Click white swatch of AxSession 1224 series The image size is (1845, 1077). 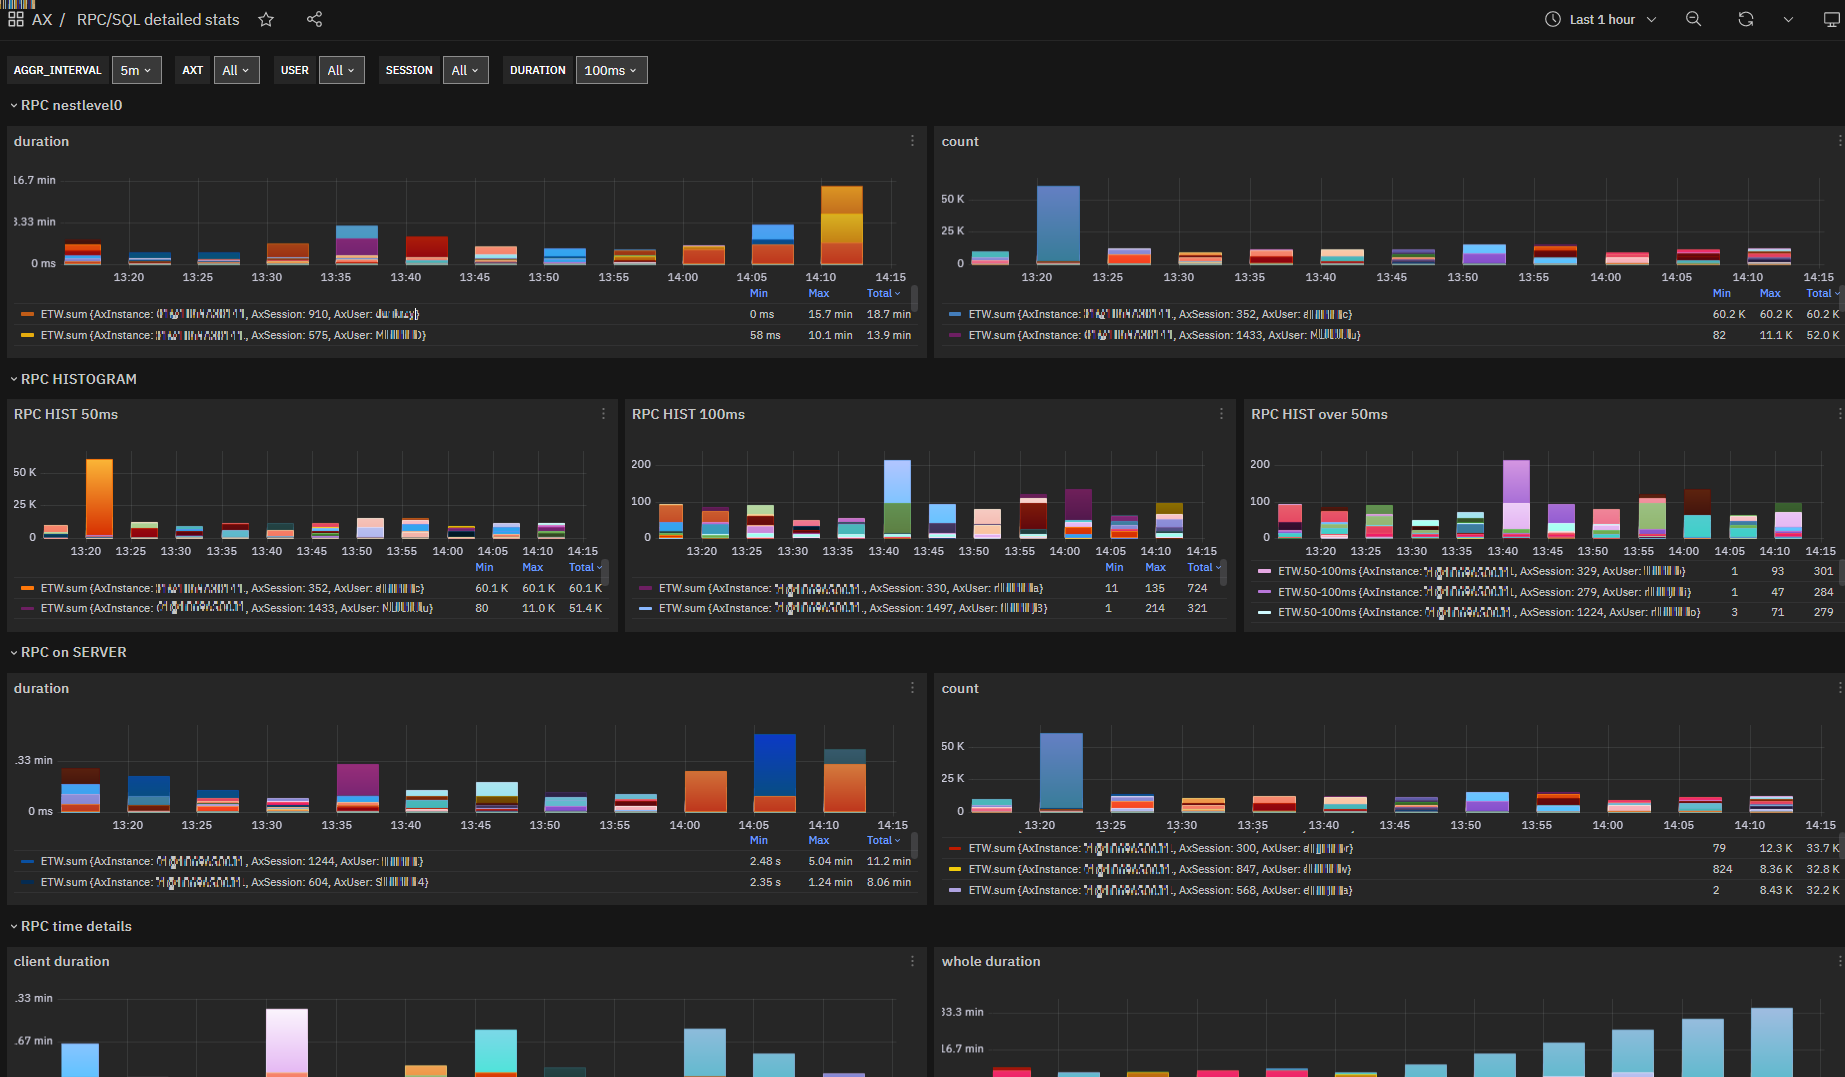pos(1265,612)
